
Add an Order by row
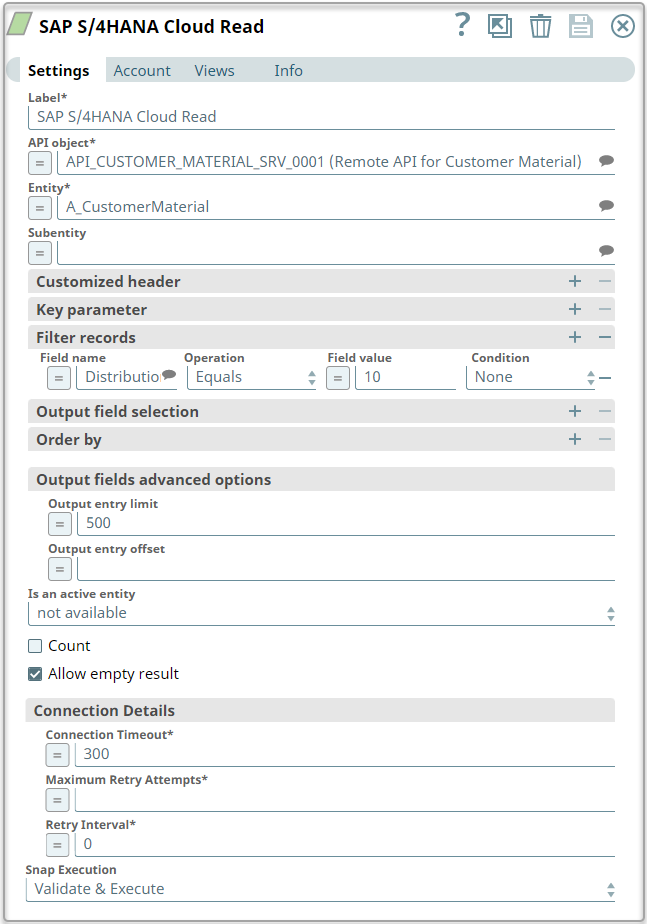point(575,439)
